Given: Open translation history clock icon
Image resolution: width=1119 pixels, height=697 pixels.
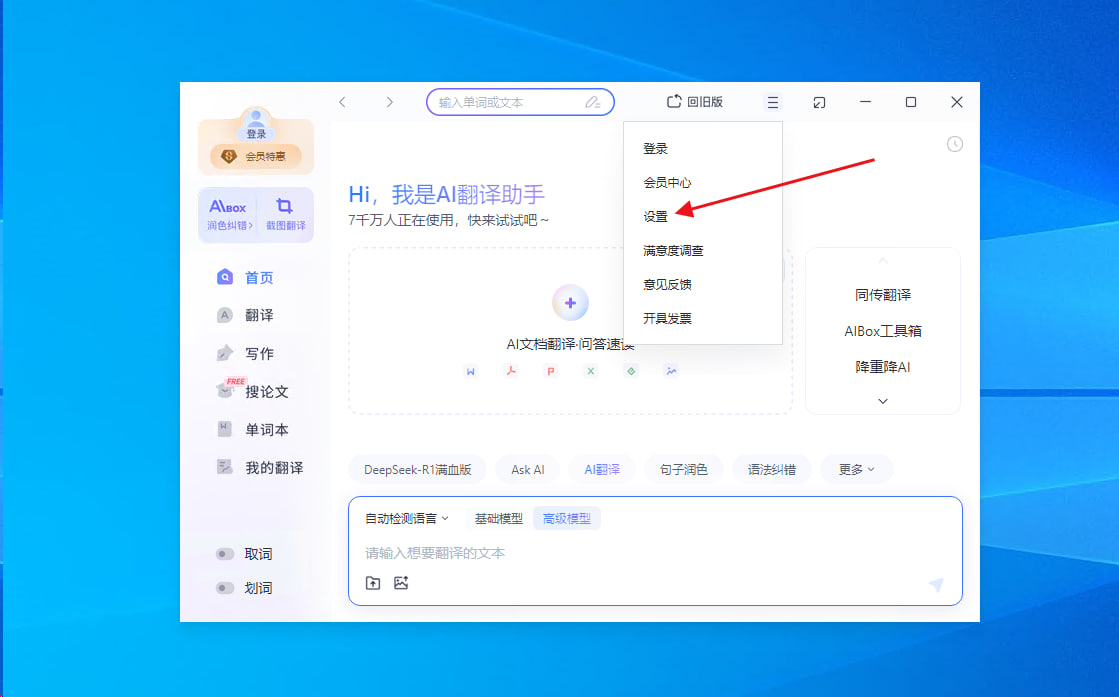Looking at the screenshot, I should click(954, 144).
